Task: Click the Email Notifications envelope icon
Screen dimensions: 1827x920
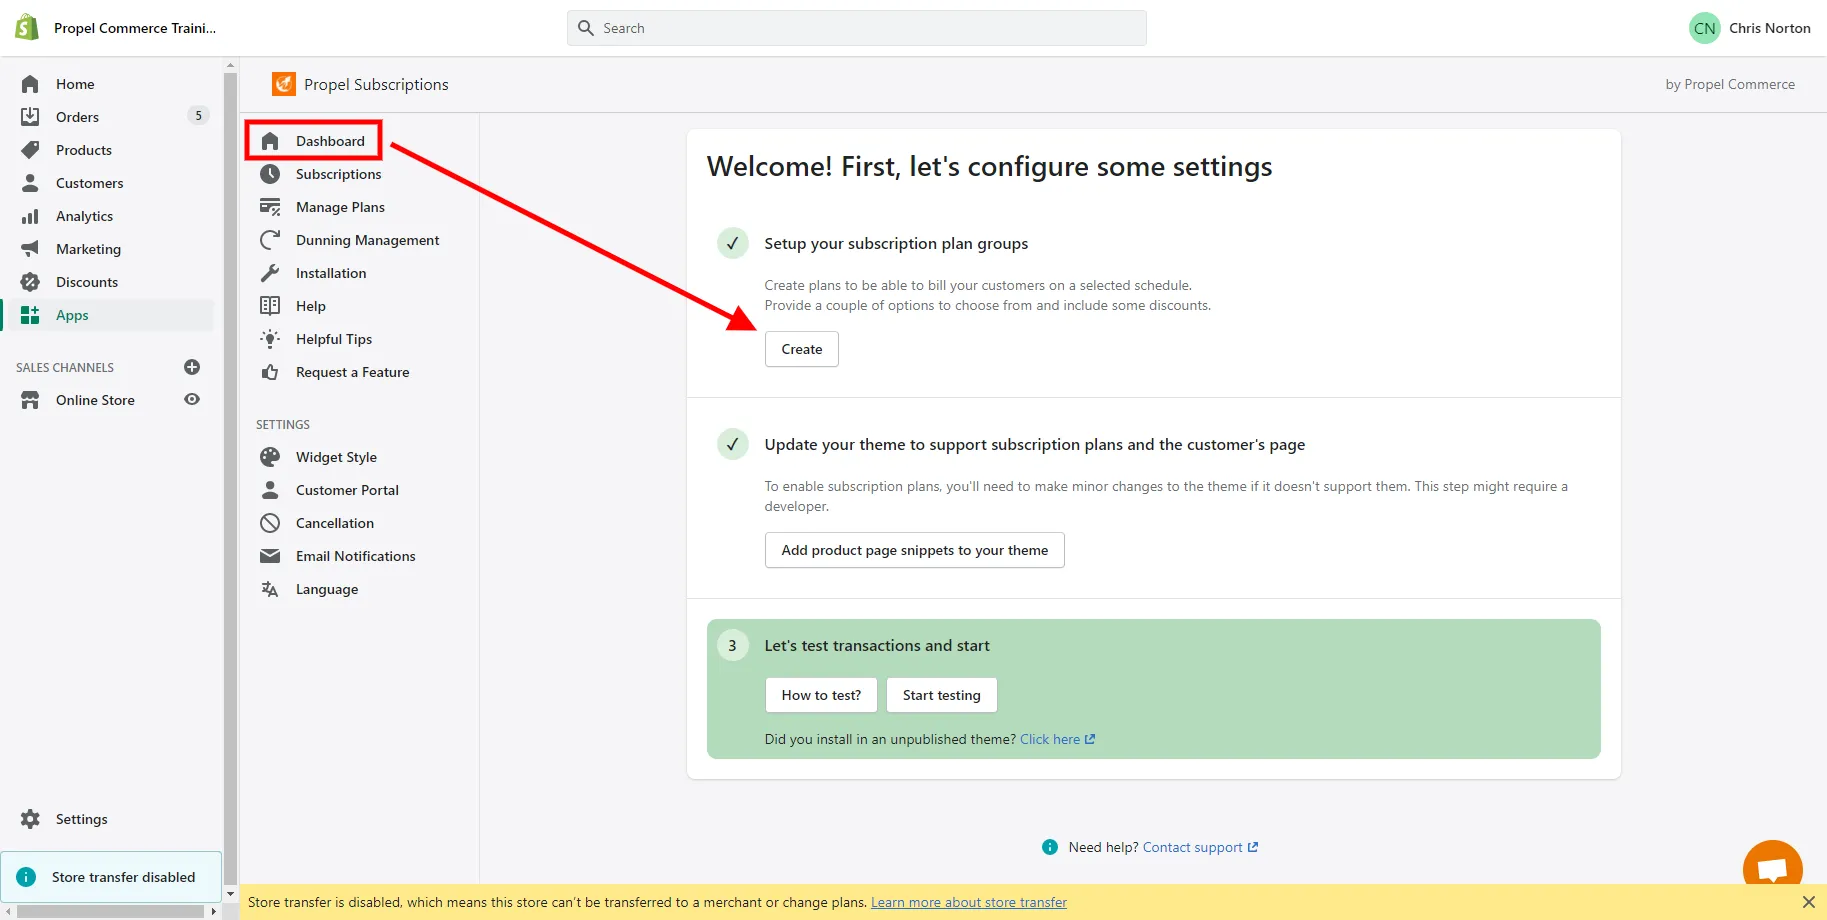Action: pyautogui.click(x=270, y=556)
